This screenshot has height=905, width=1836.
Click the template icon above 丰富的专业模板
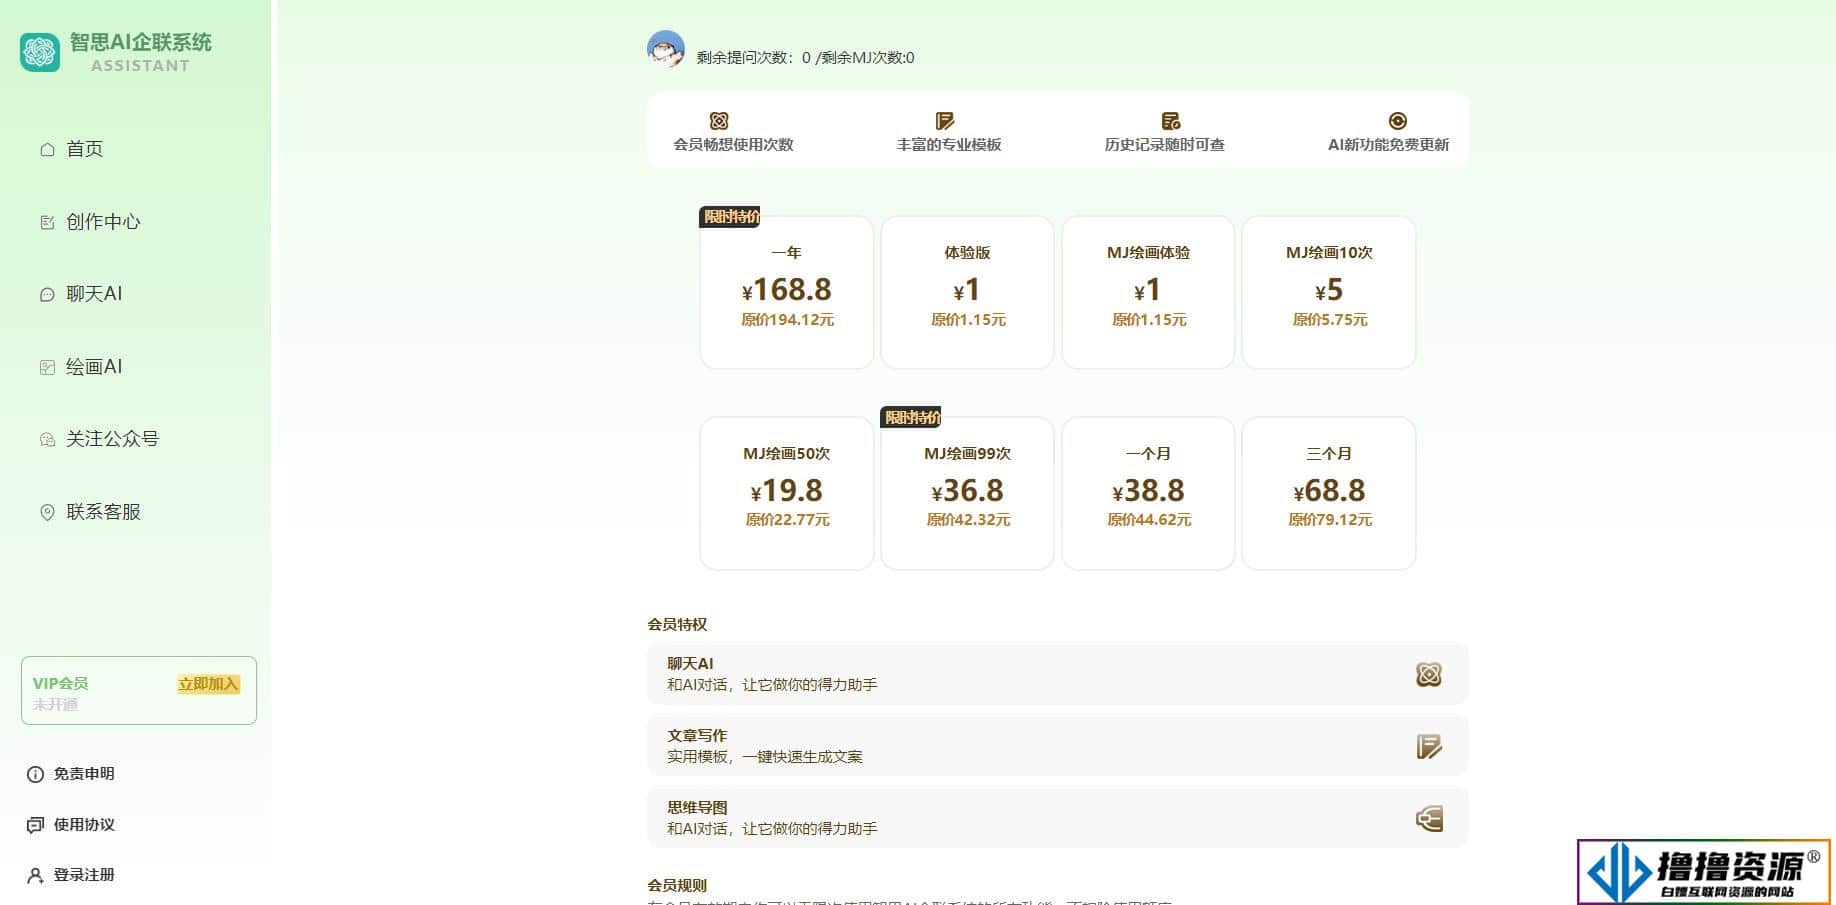[944, 121]
